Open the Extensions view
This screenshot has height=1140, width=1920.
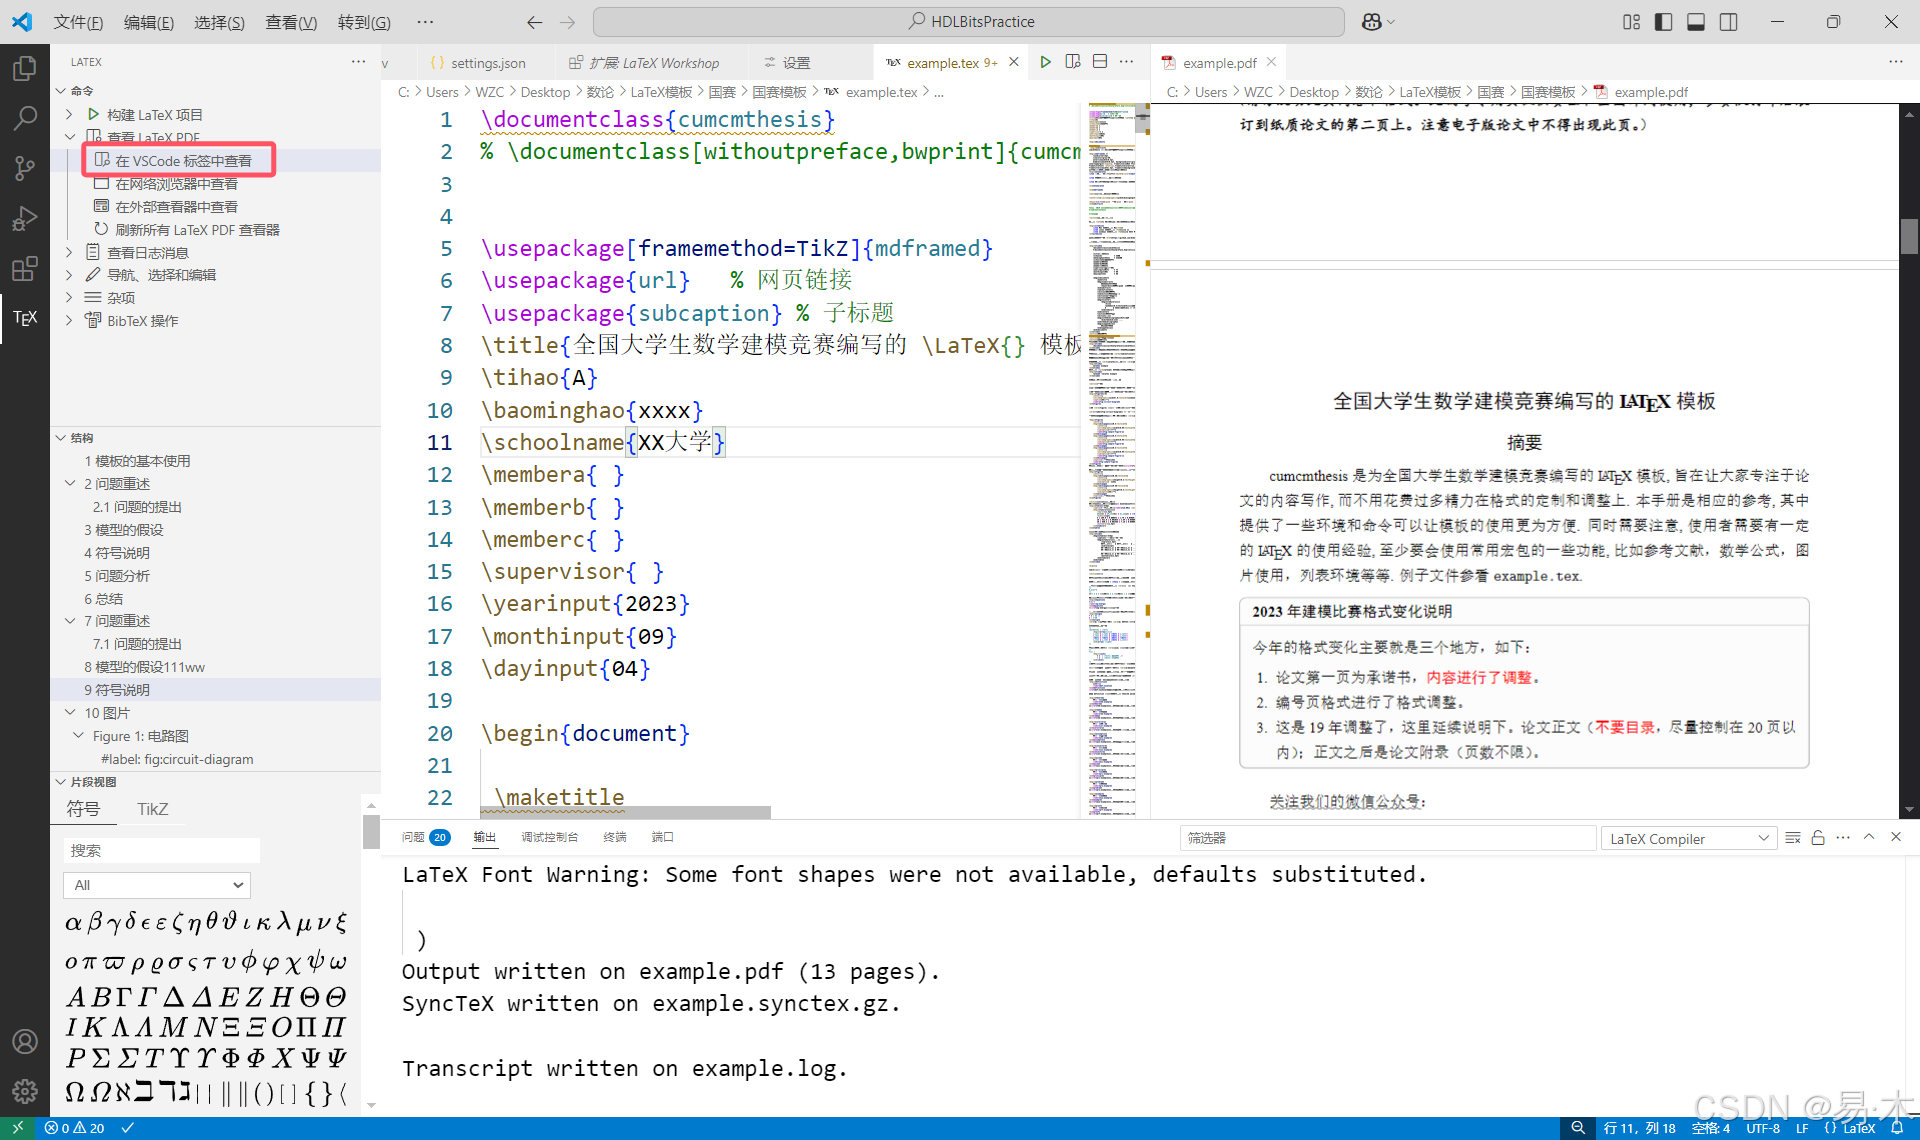[x=24, y=268]
